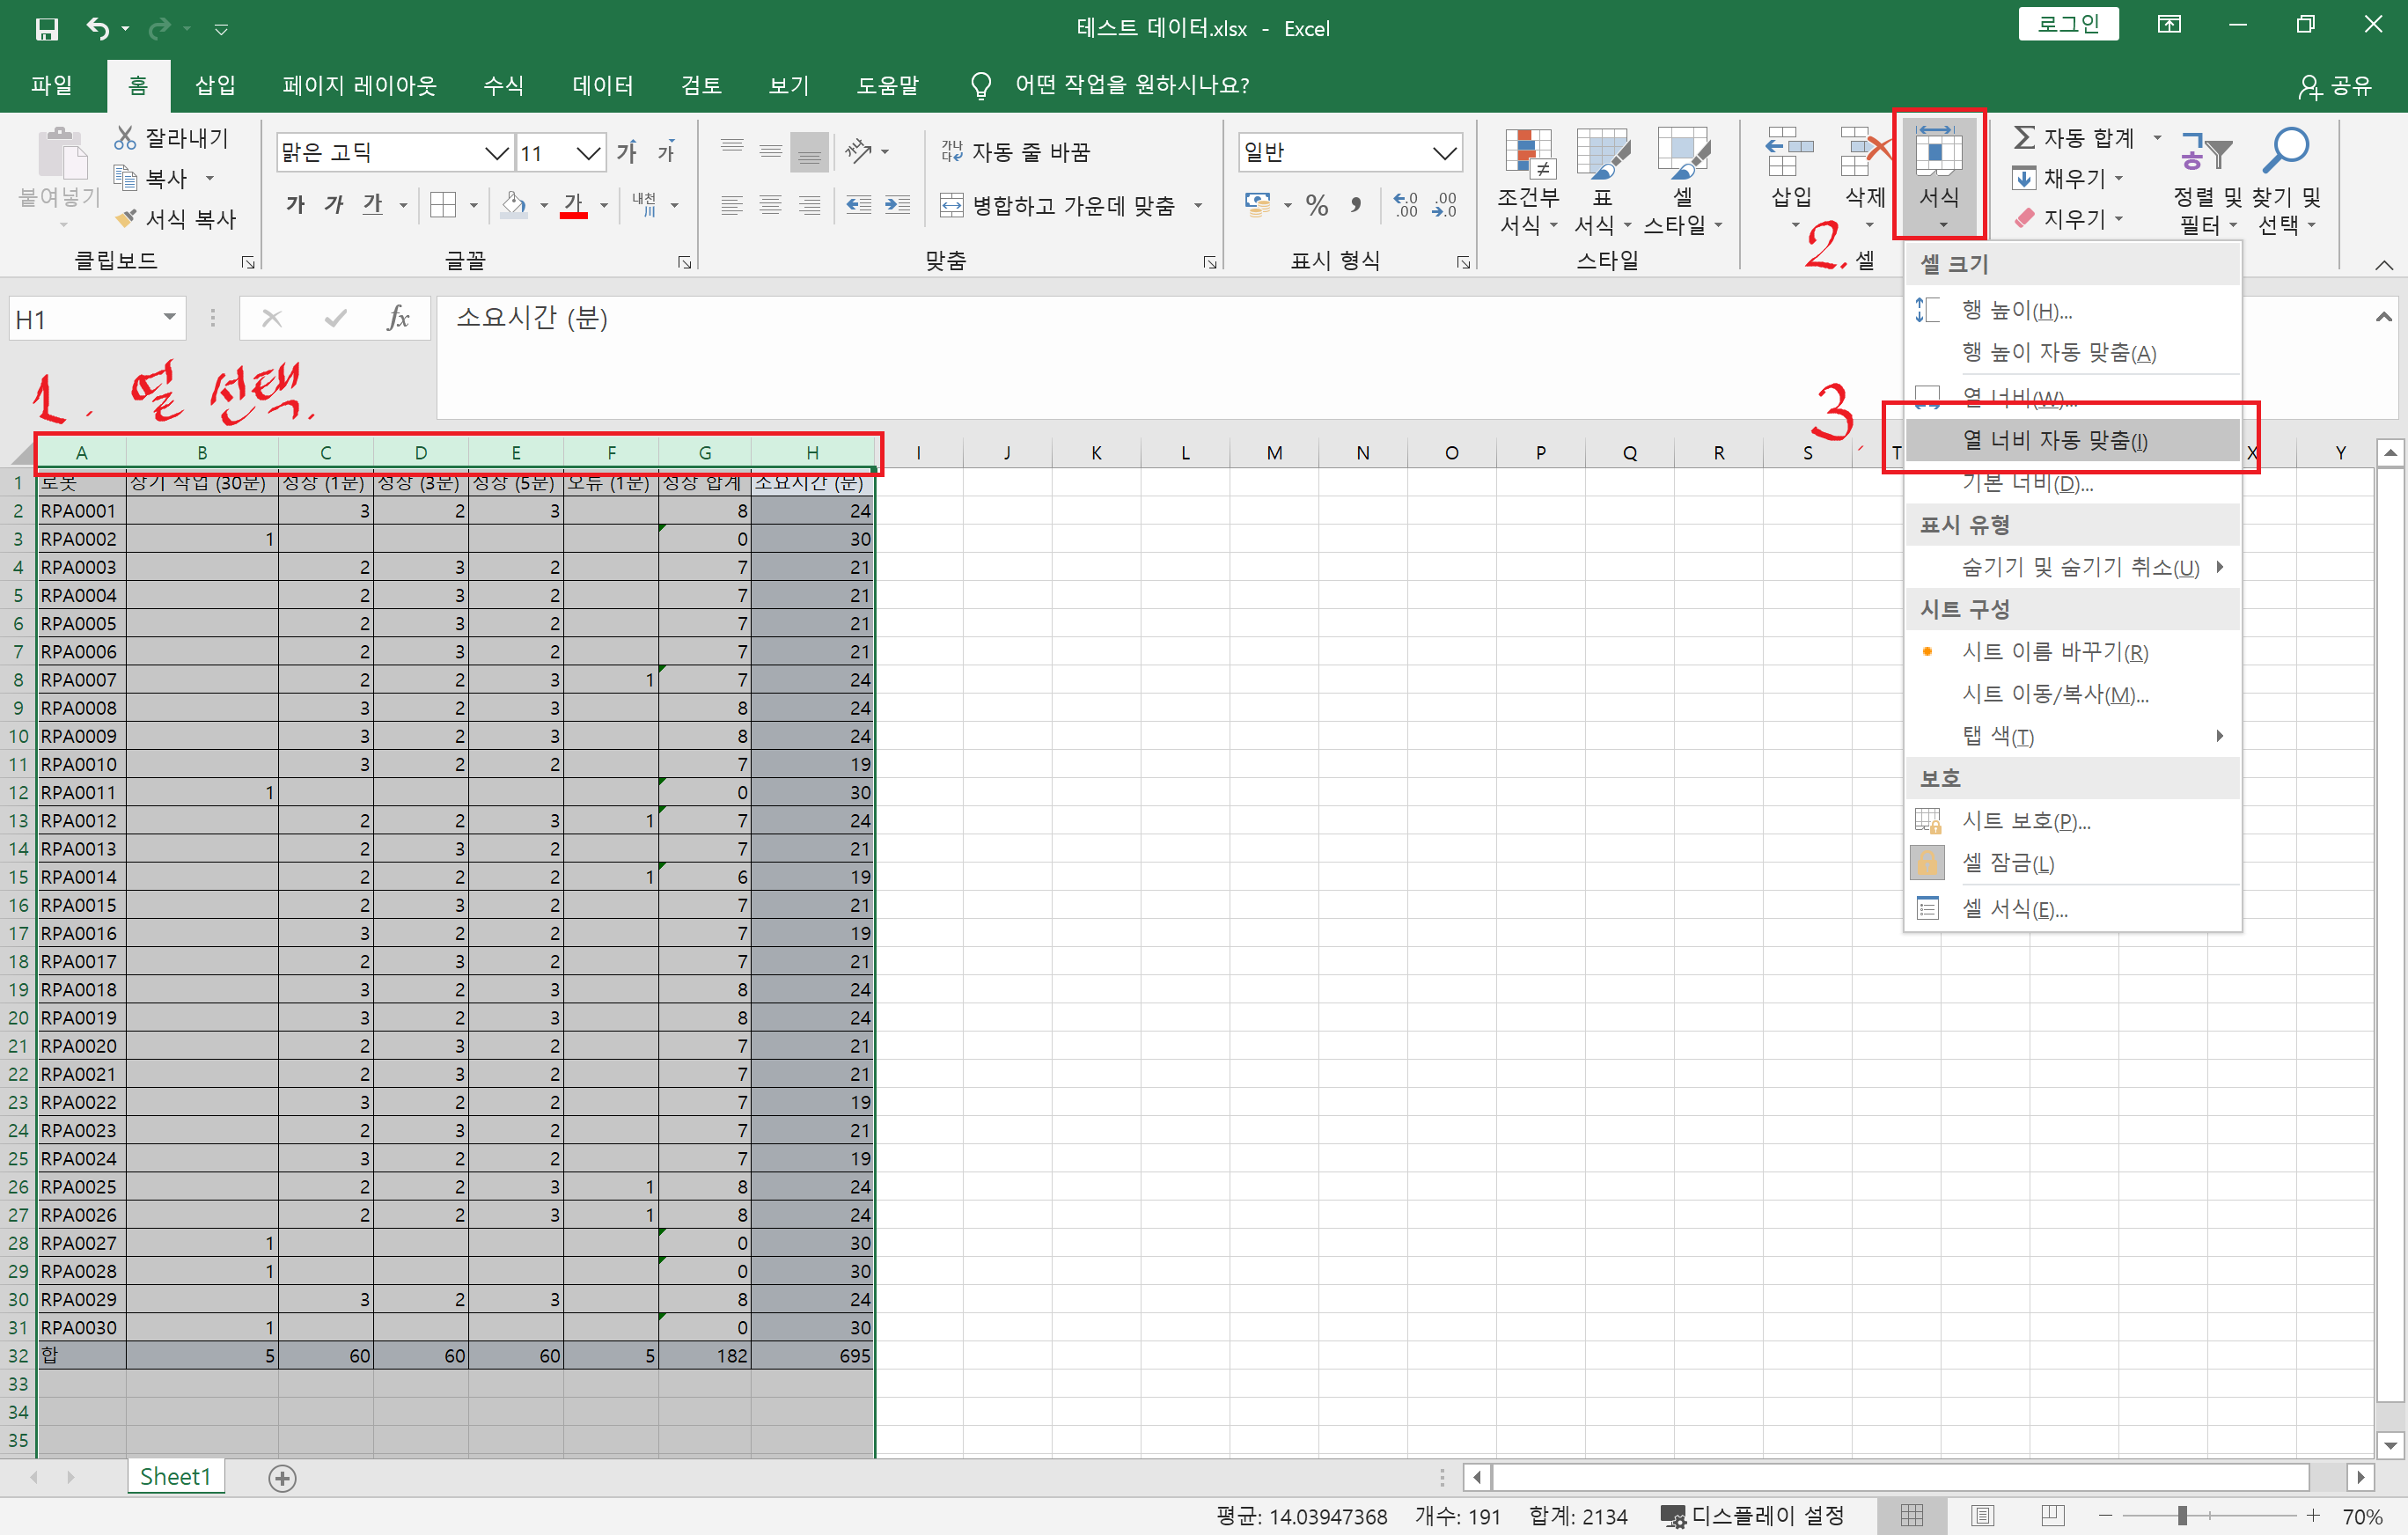Select the Sheet1 worksheet tab

pos(175,1477)
